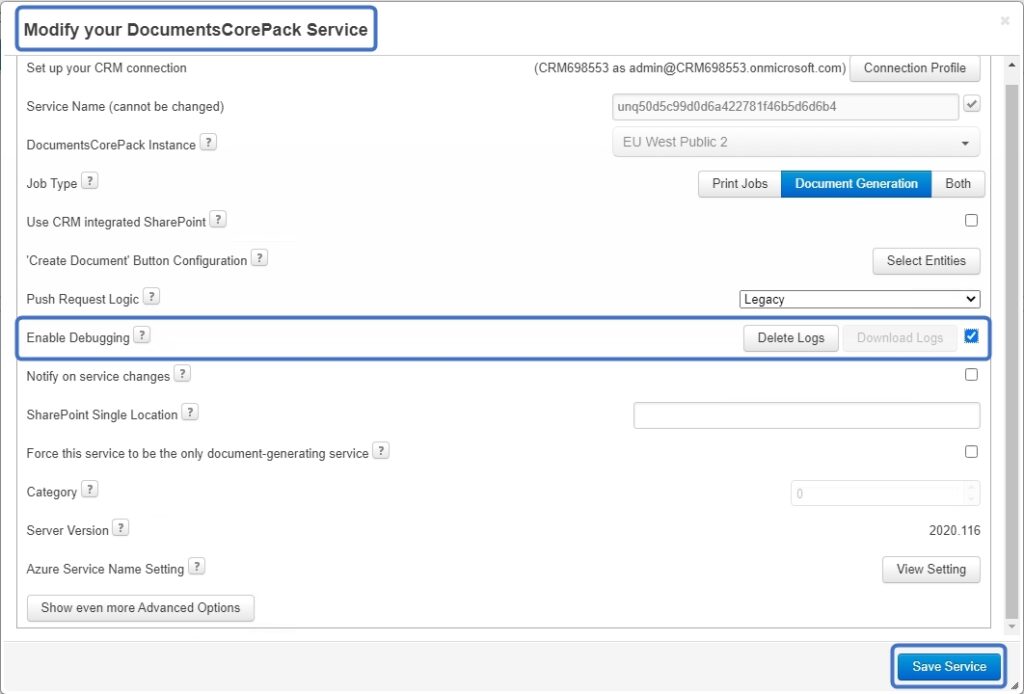Viewport: 1024px width, 694px height.
Task: Open help for Push Request Logic
Action: pyautogui.click(x=151, y=296)
